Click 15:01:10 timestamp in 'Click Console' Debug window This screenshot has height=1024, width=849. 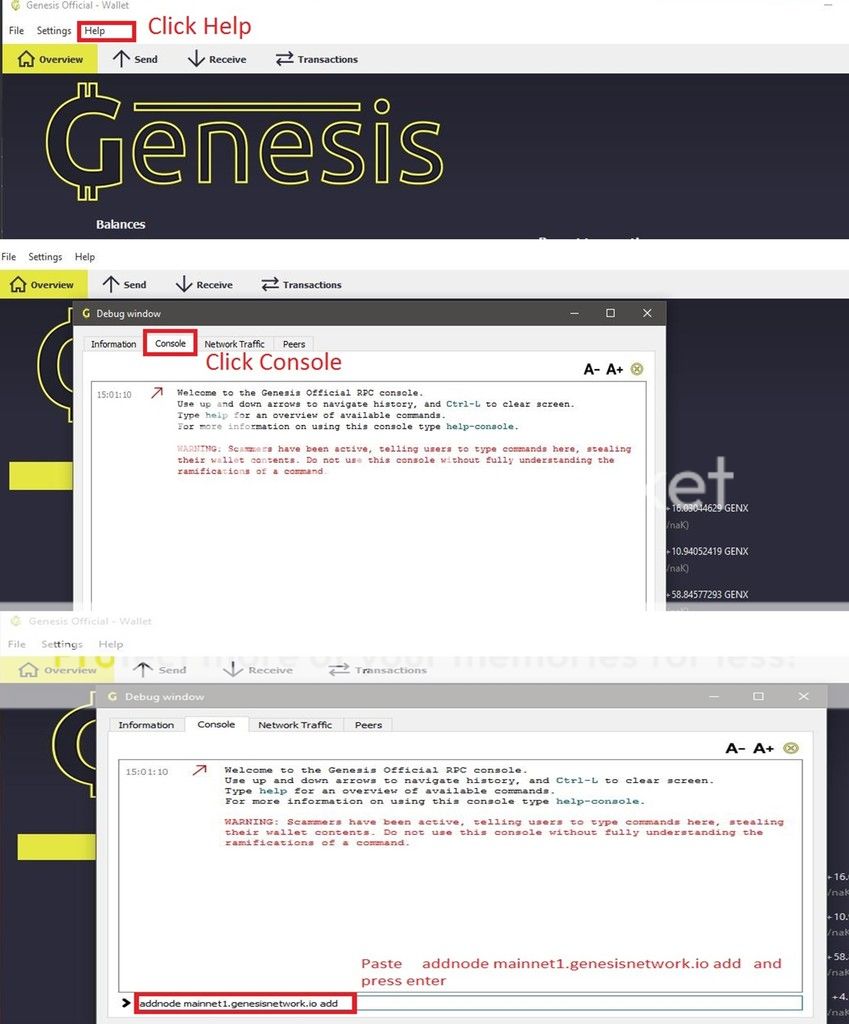[x=114, y=395]
